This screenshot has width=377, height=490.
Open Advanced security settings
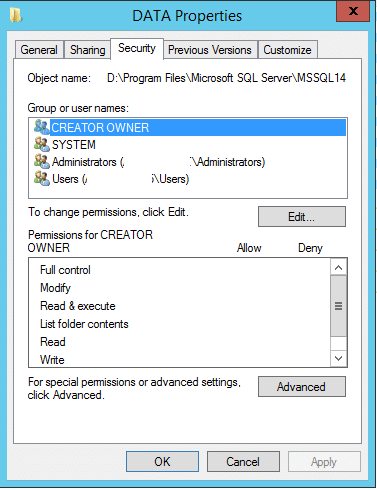(302, 387)
